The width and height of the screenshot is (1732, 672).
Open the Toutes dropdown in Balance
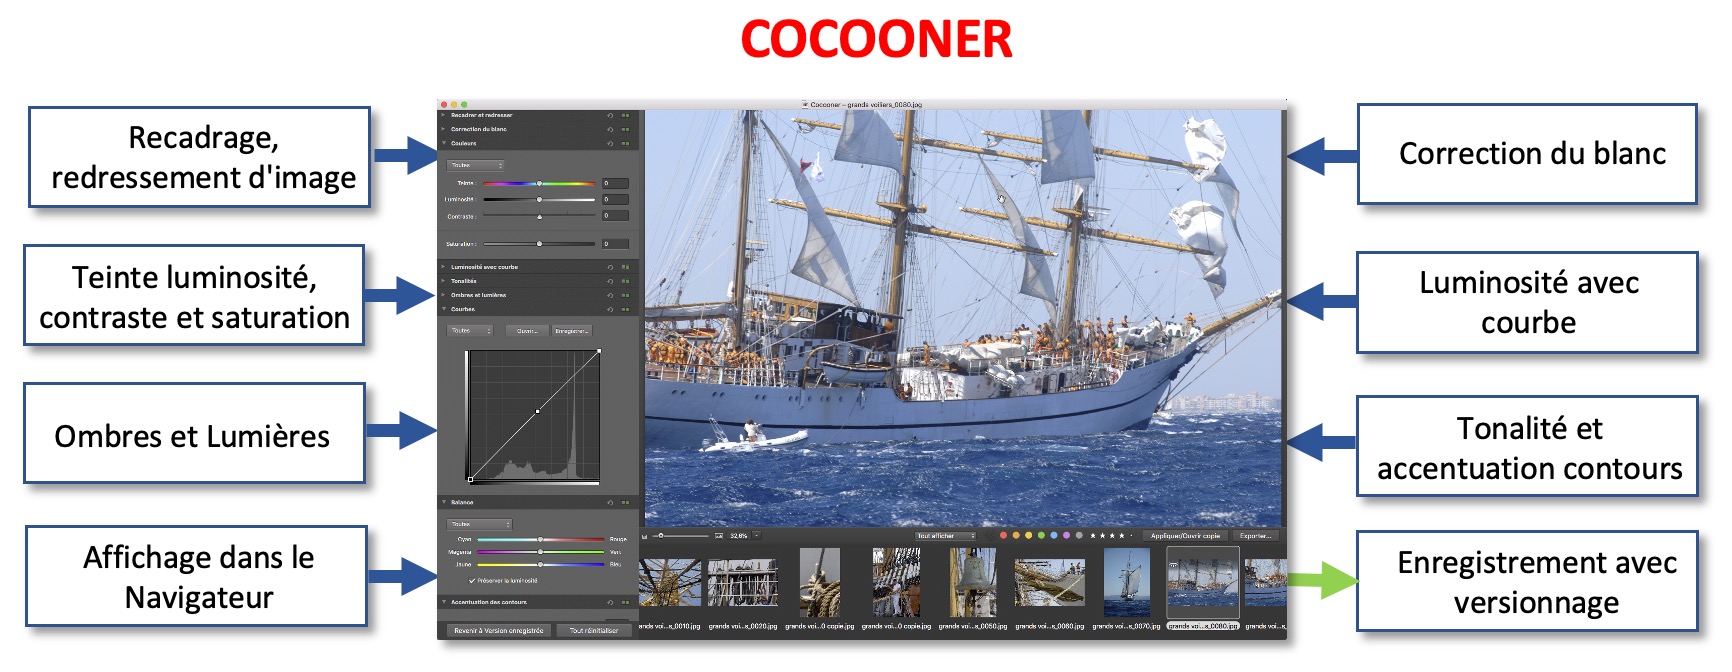pyautogui.click(x=479, y=524)
